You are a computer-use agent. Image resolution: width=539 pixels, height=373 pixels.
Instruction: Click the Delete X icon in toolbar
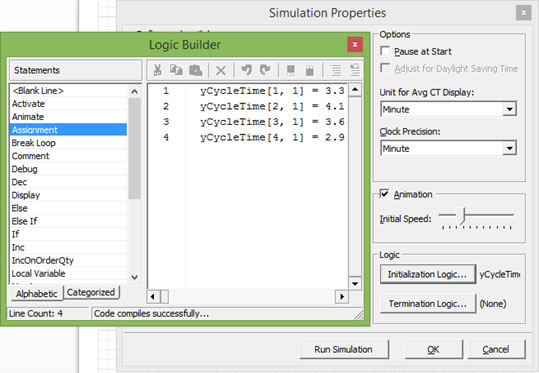pyautogui.click(x=221, y=70)
